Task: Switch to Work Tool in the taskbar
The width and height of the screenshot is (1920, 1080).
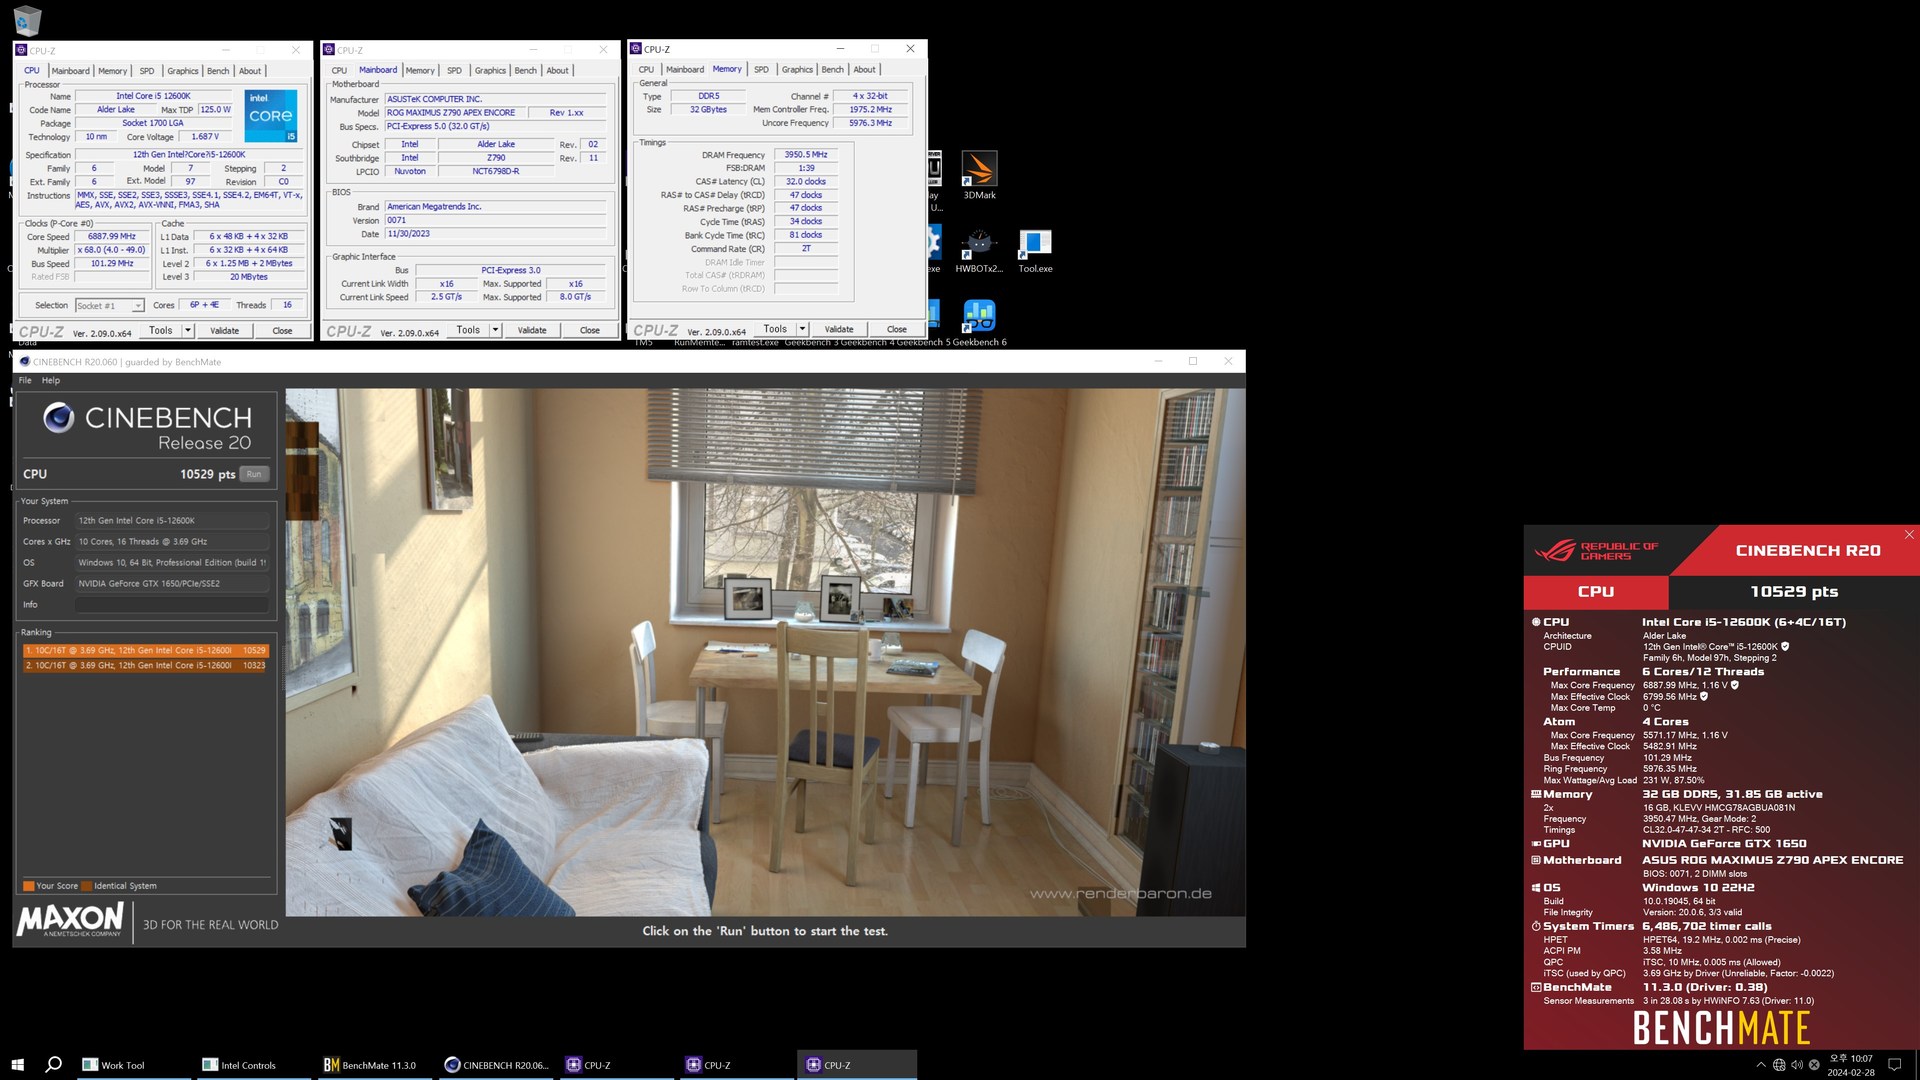Action: [132, 1065]
